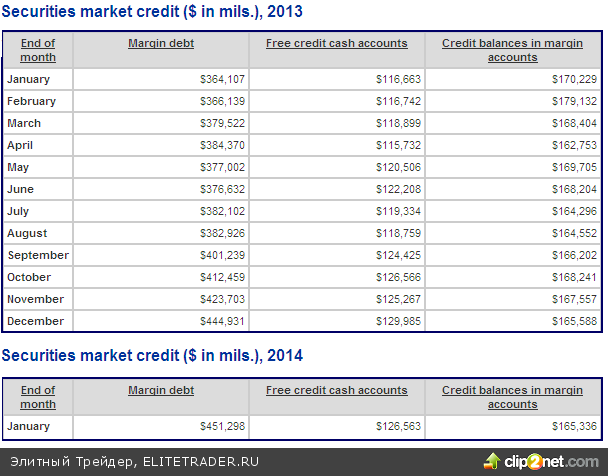Click 2014 'Credit balances in margin accounts' header

512,397
